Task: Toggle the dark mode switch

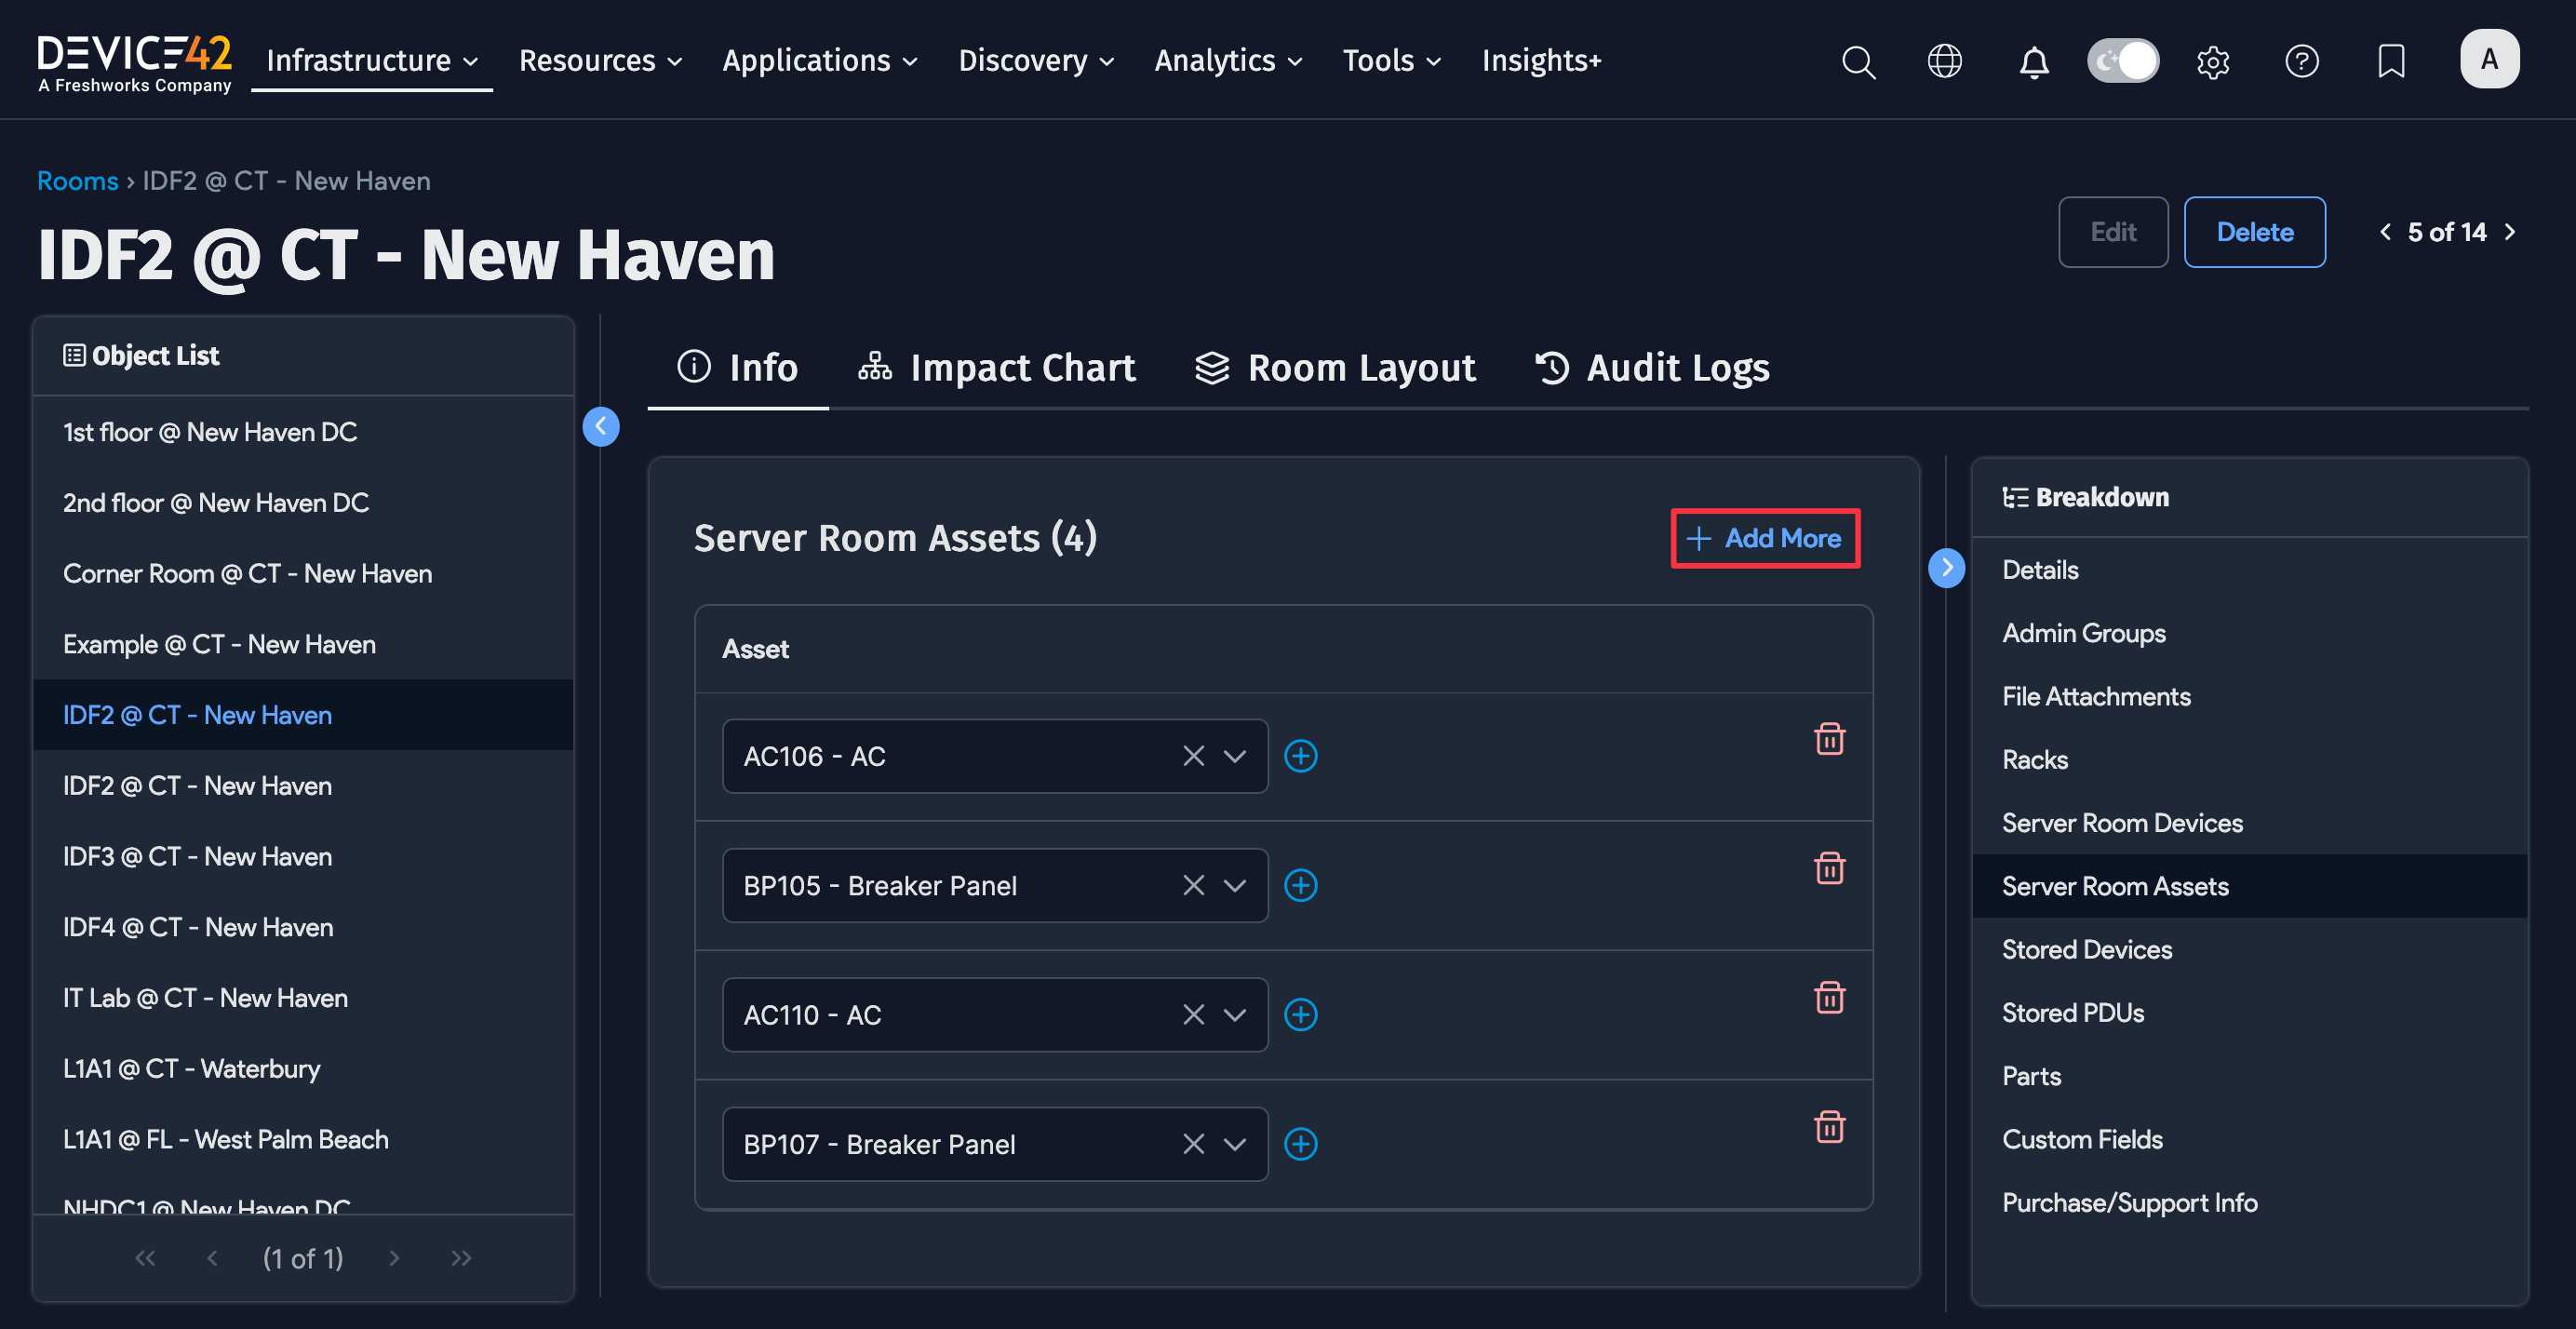Action: tap(2123, 61)
